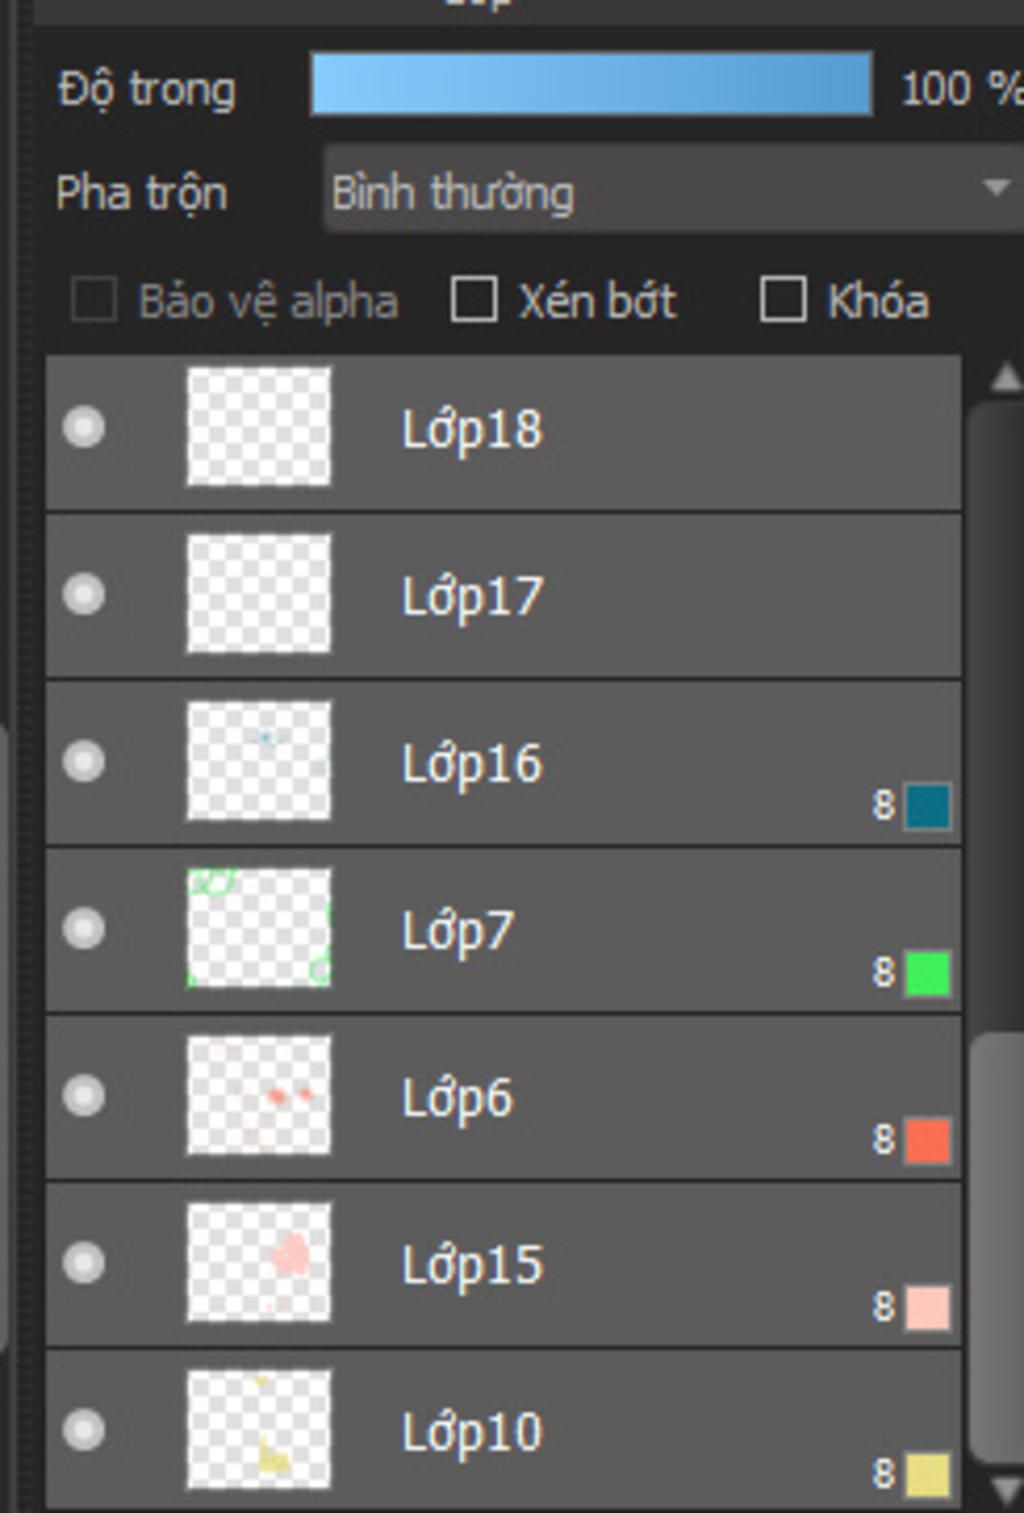Click the scroll down arrow of layer list
Image resolution: width=1024 pixels, height=1513 pixels.
coord(1005,1490)
